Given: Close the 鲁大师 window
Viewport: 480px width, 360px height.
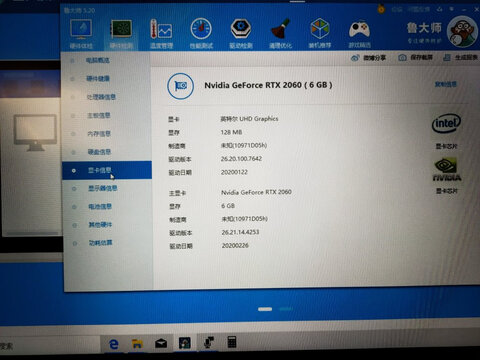Looking at the screenshot, I should 476,9.
